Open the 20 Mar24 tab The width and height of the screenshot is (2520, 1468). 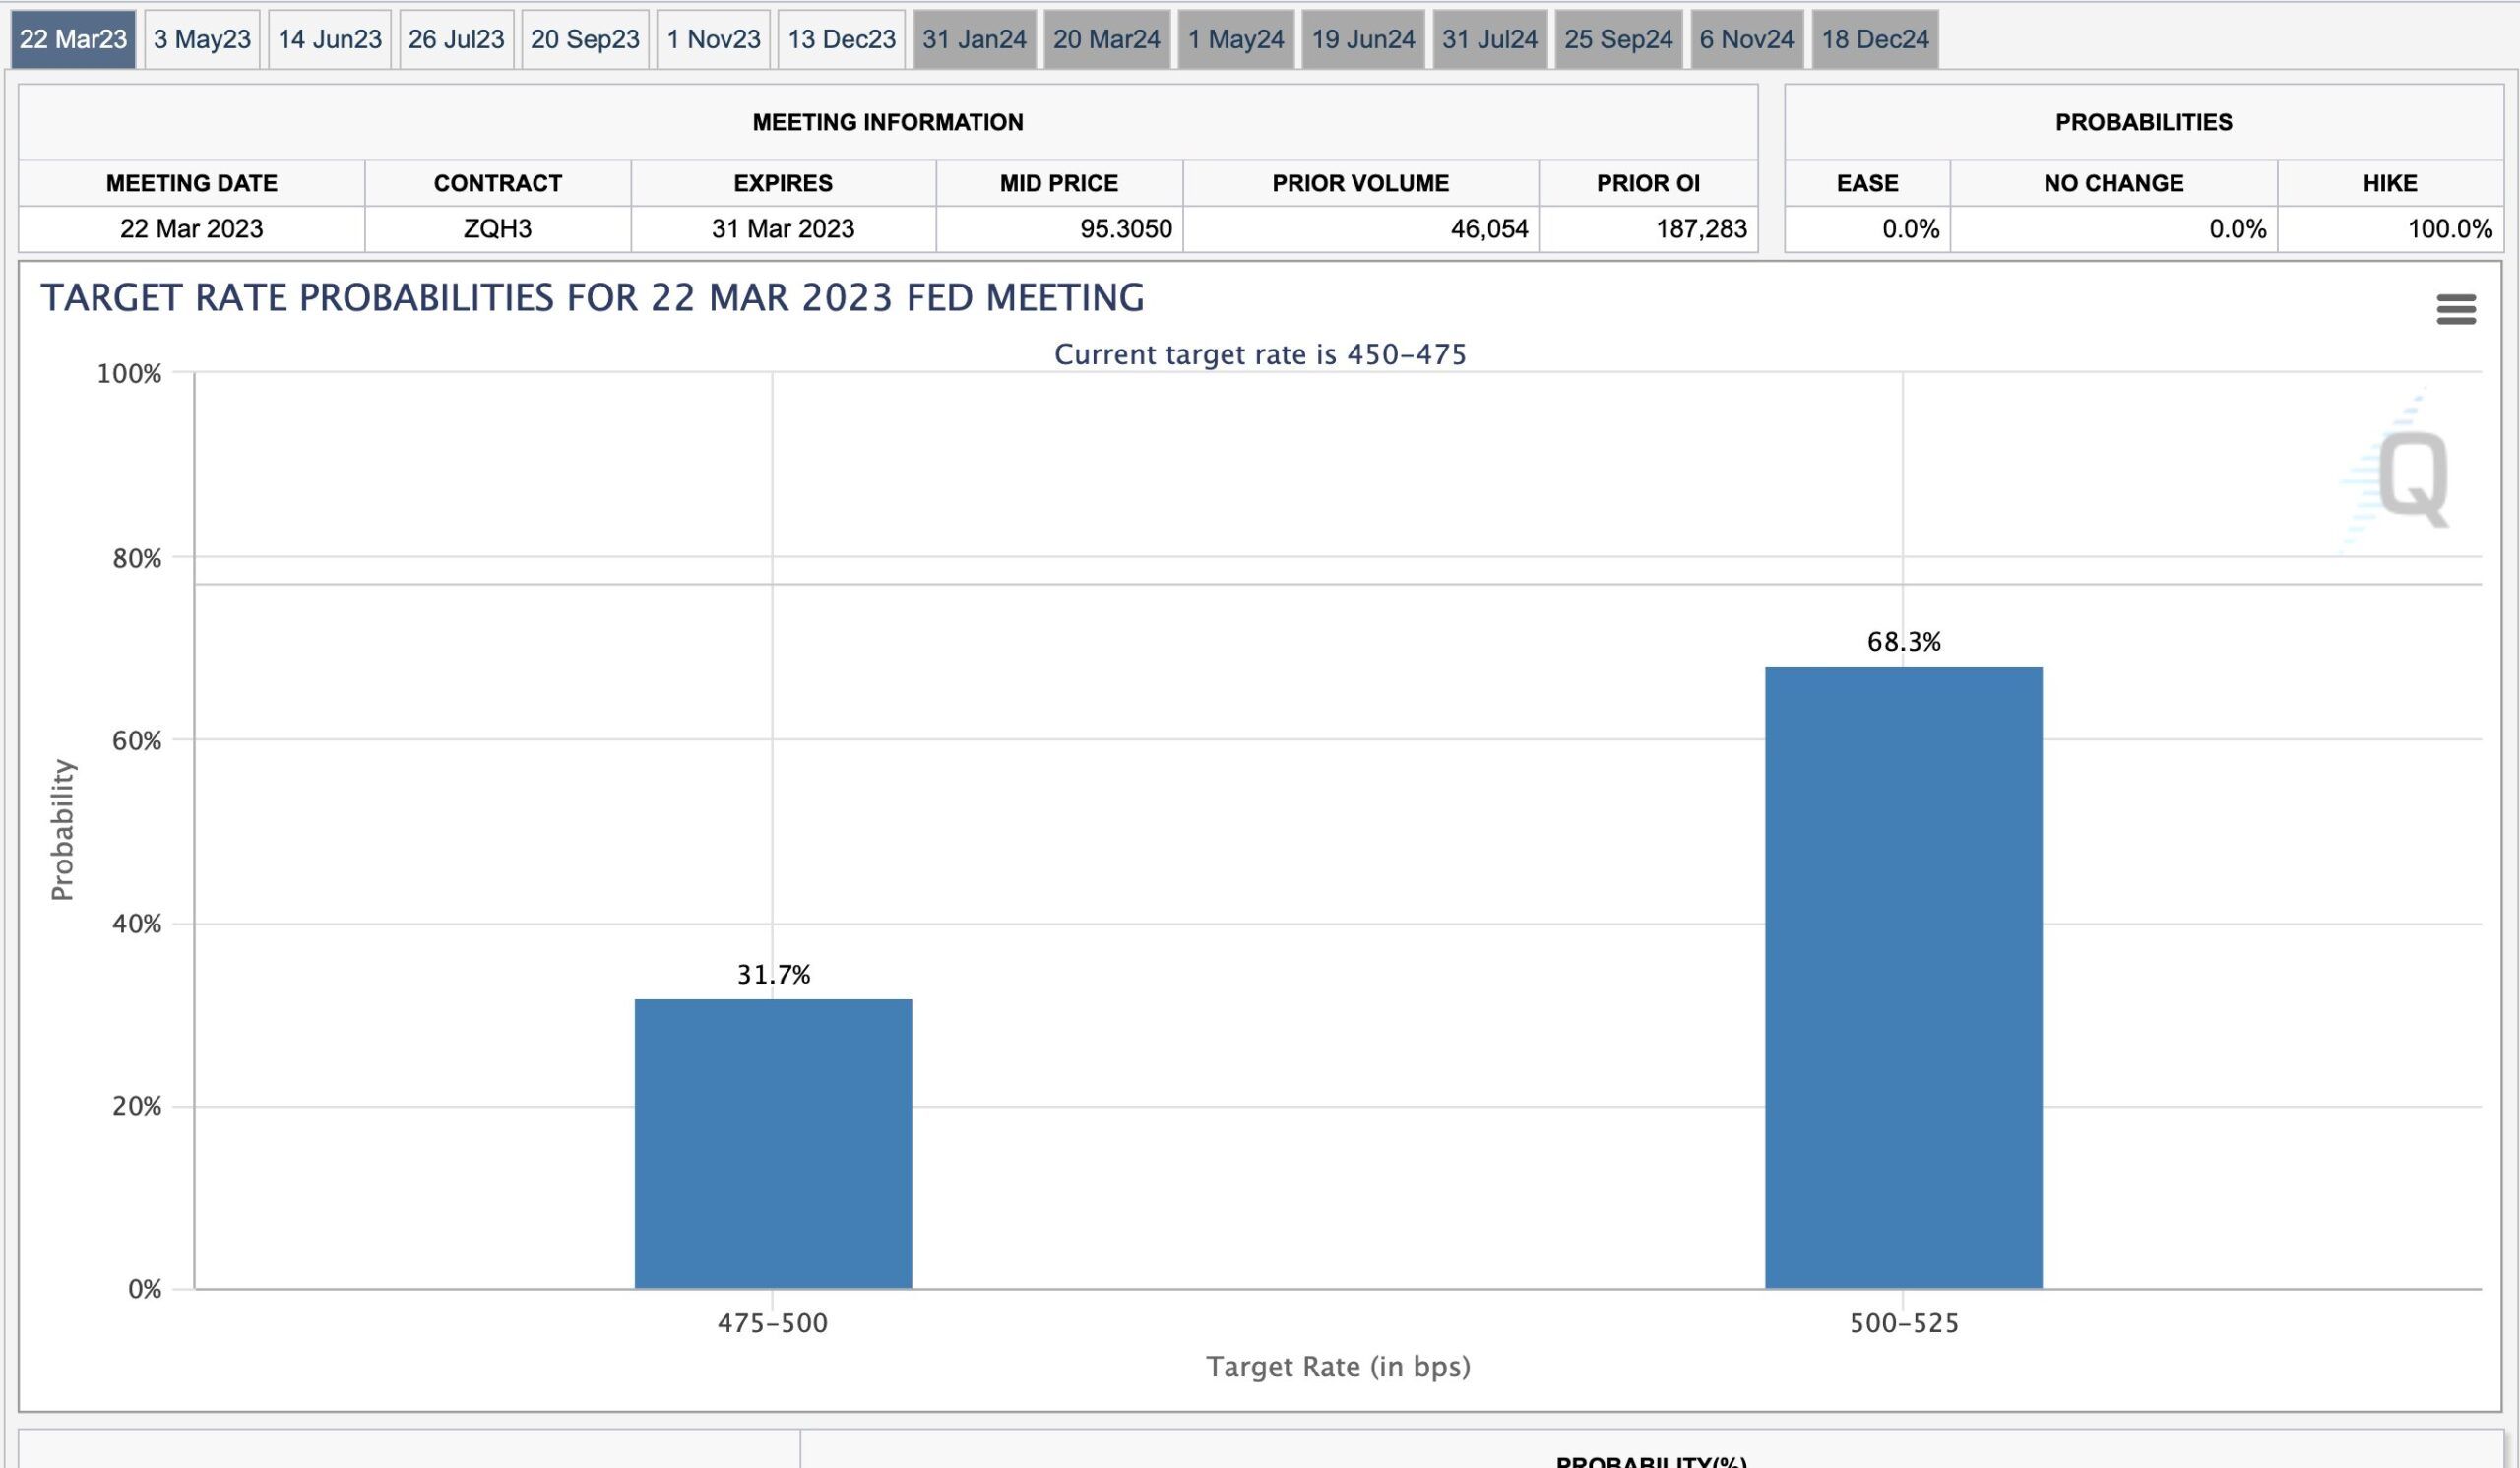coord(1106,40)
